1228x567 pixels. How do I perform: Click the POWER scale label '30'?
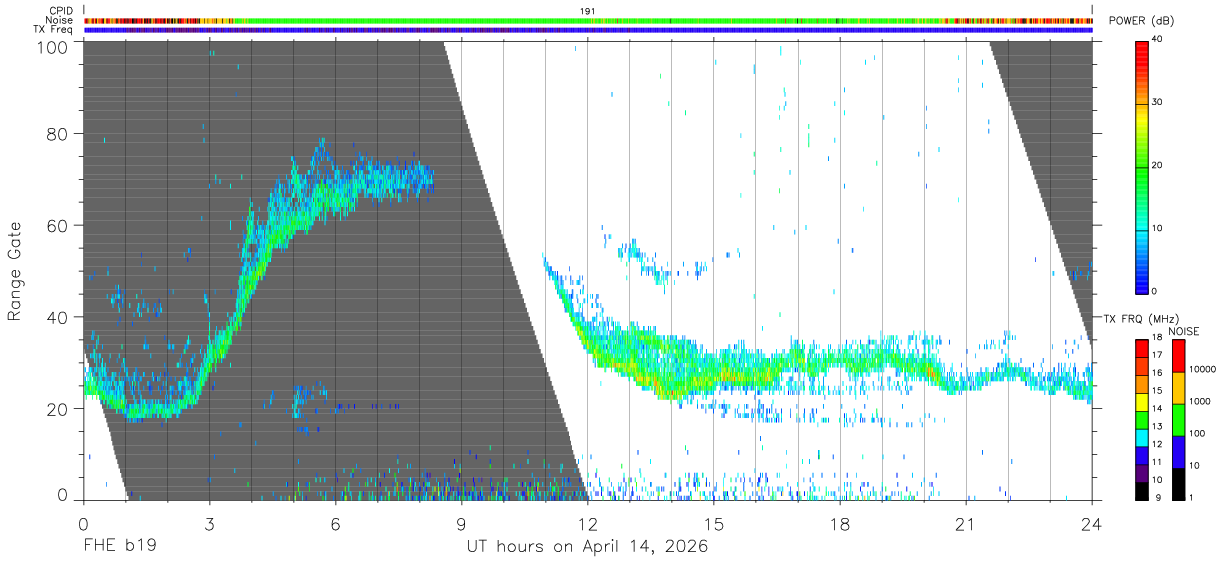click(x=1157, y=103)
